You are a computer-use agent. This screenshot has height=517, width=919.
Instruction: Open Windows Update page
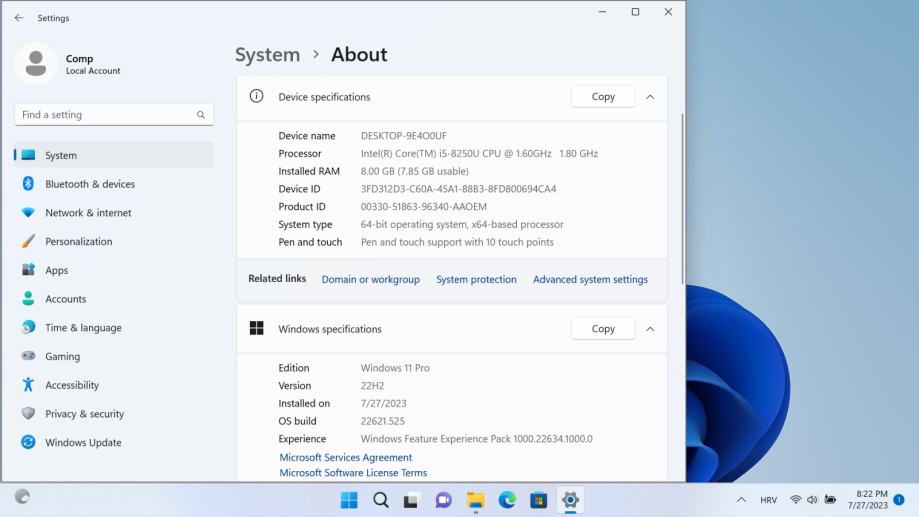pyautogui.click(x=83, y=443)
